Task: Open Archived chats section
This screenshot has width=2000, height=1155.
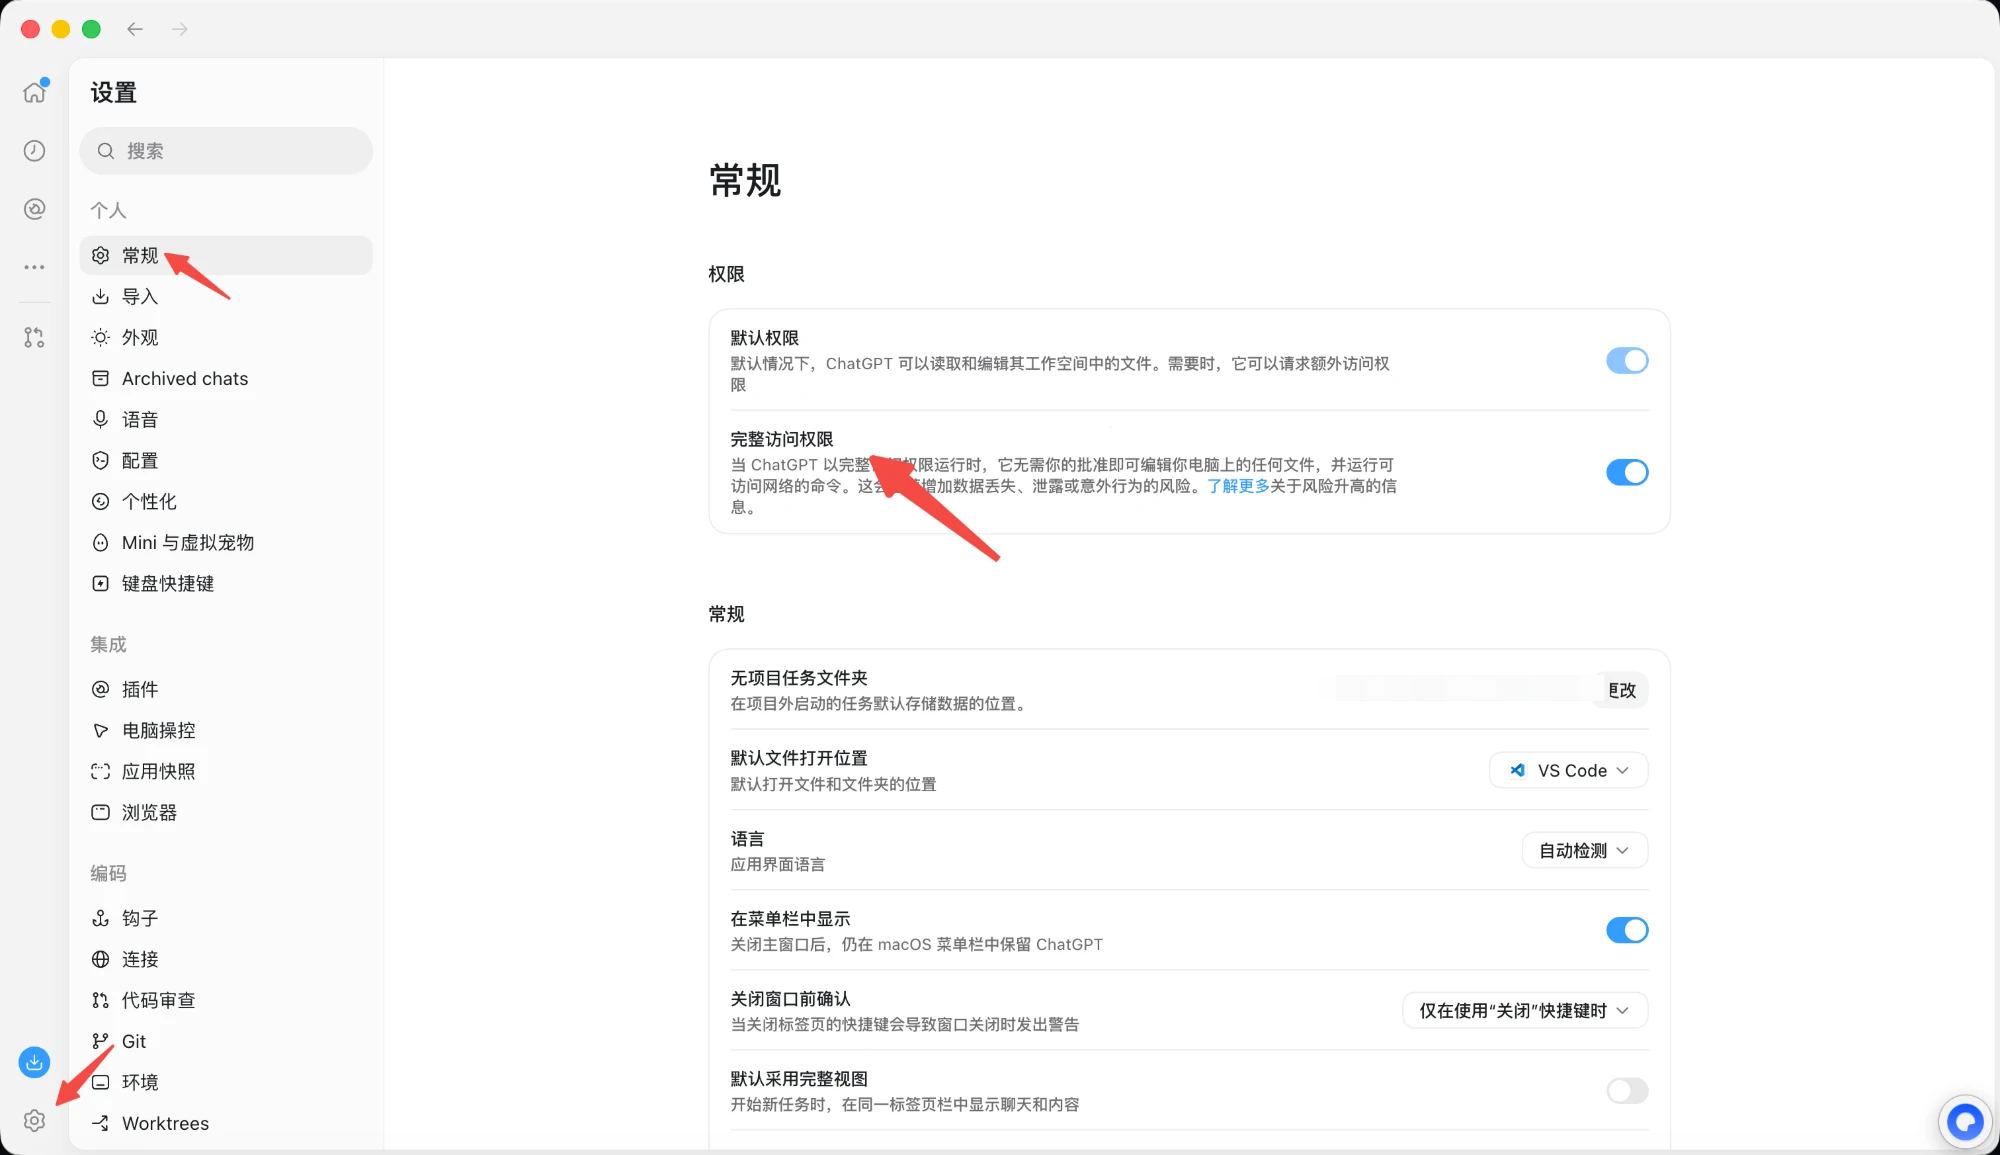Action: (226, 379)
